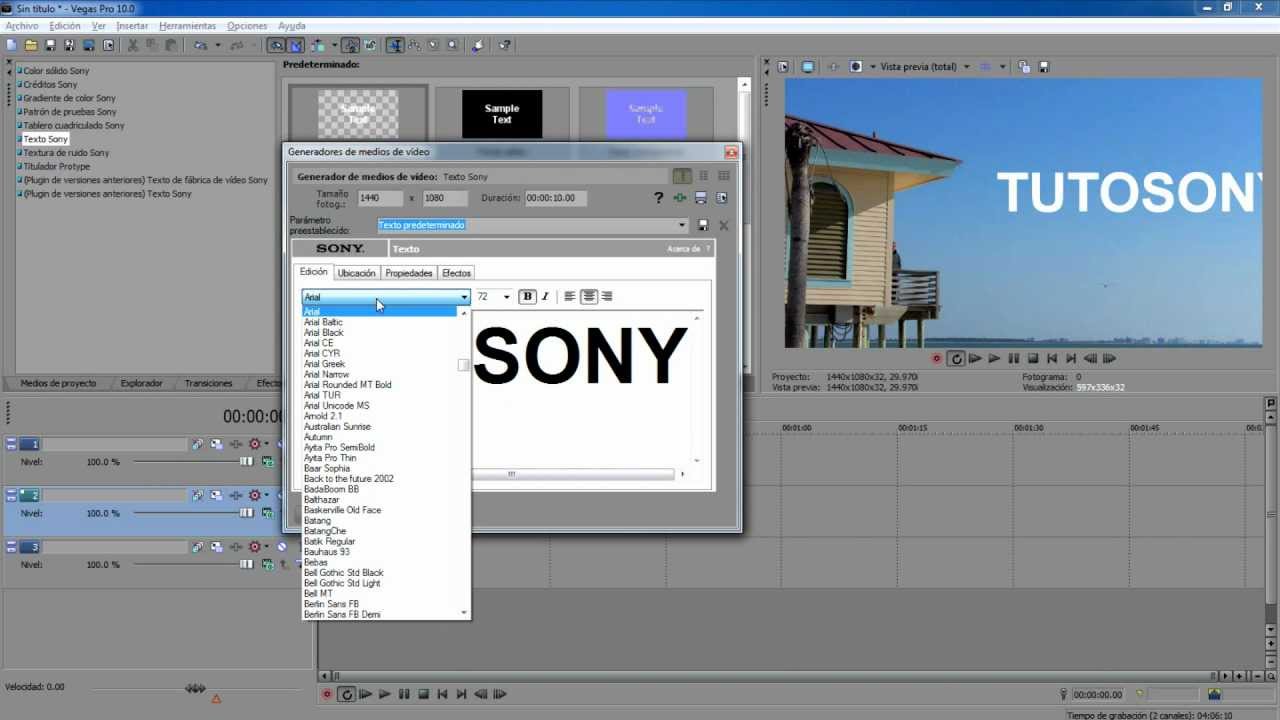
Task: Open the Insertar menu
Action: (132, 26)
